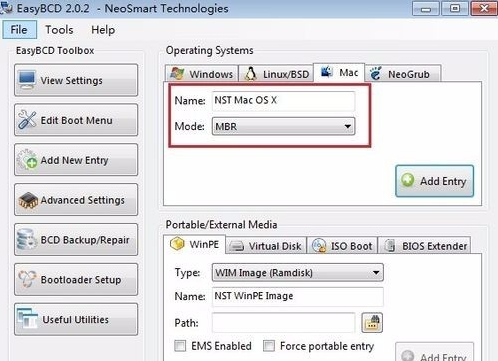Image resolution: width=498 pixels, height=361 pixels.
Task: Enable the EMS Enabled checkbox
Action: coord(180,346)
